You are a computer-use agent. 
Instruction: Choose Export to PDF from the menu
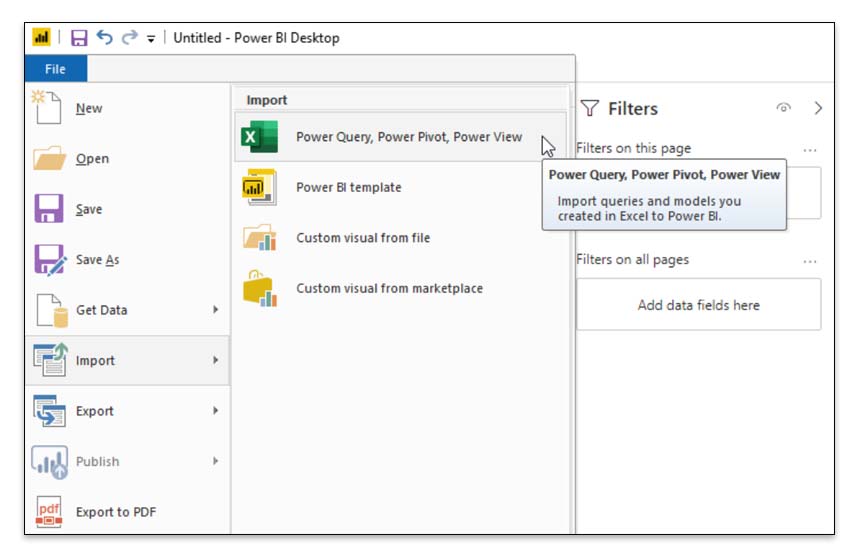point(128,512)
